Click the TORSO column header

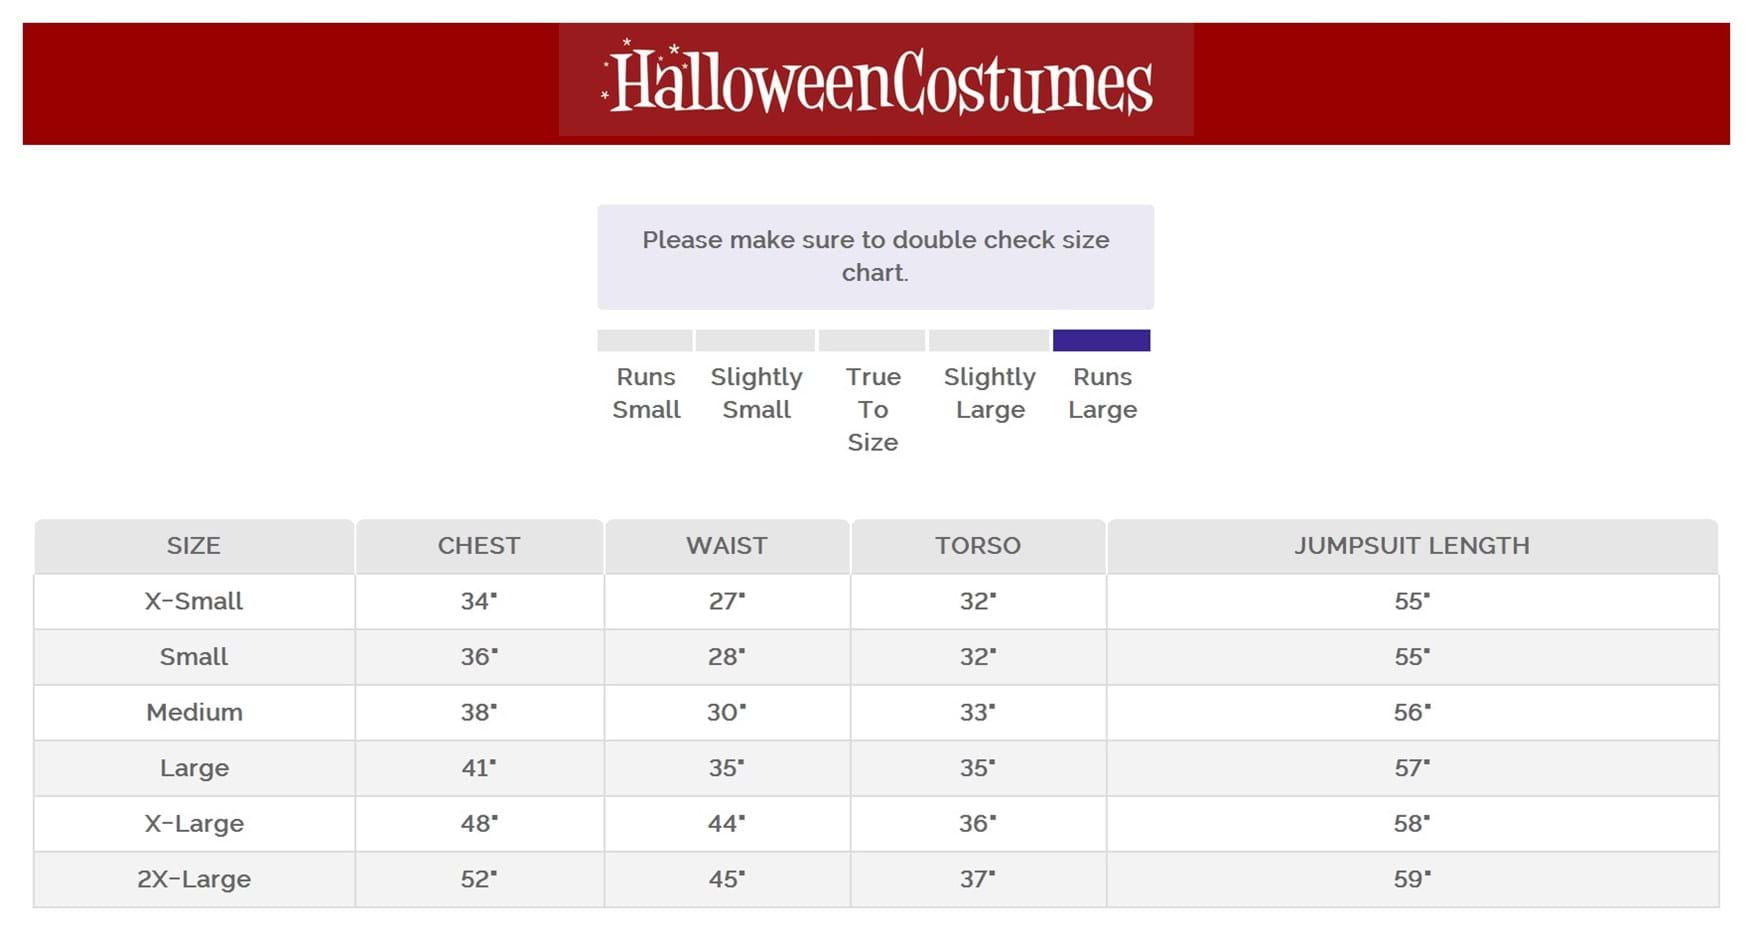[978, 546]
